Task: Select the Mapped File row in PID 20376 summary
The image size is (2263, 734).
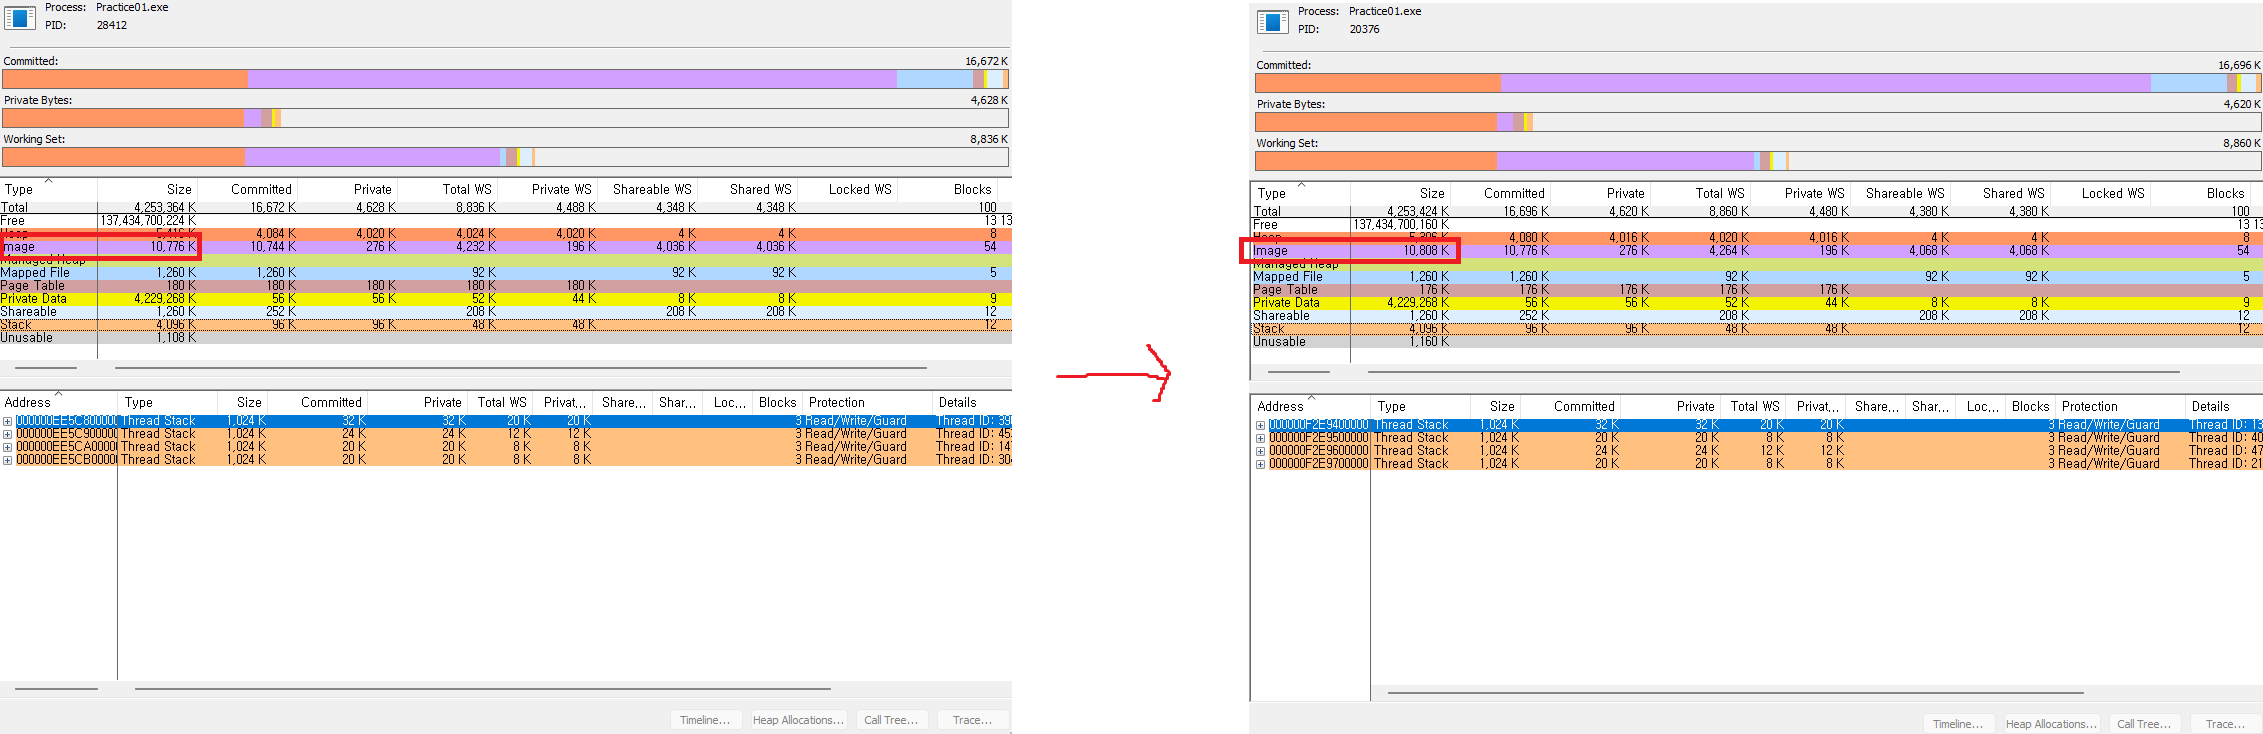Action: pos(1758,277)
